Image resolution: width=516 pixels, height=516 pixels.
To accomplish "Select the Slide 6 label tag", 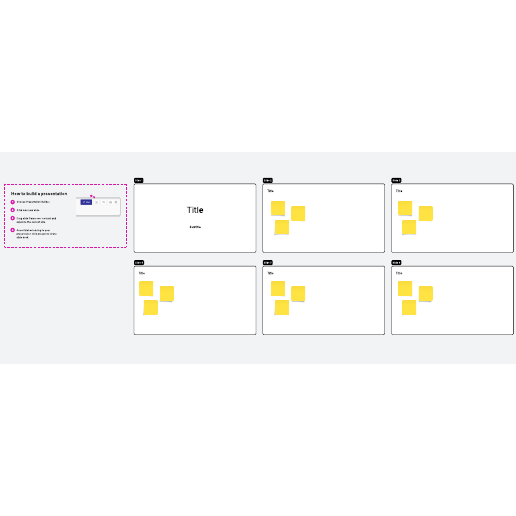I will (x=396, y=263).
